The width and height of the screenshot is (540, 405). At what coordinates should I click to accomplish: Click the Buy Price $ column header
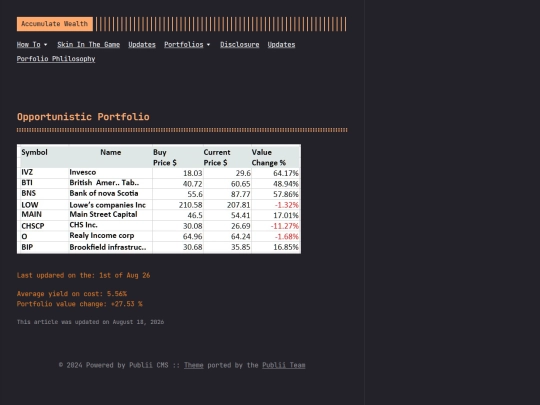165,157
